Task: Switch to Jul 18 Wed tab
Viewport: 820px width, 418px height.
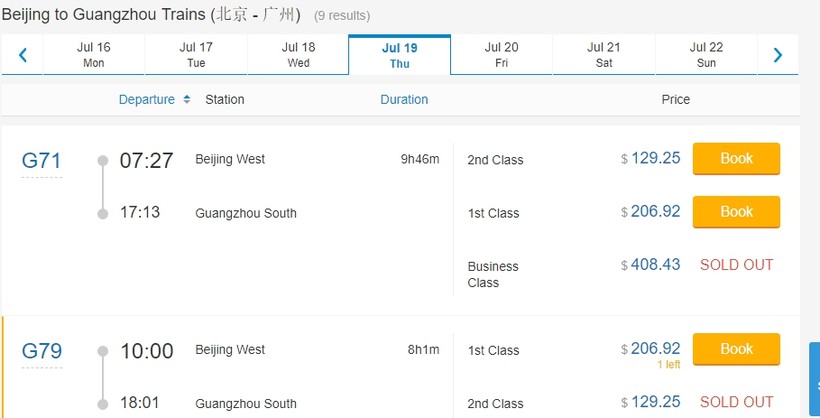Action: pyautogui.click(x=298, y=55)
